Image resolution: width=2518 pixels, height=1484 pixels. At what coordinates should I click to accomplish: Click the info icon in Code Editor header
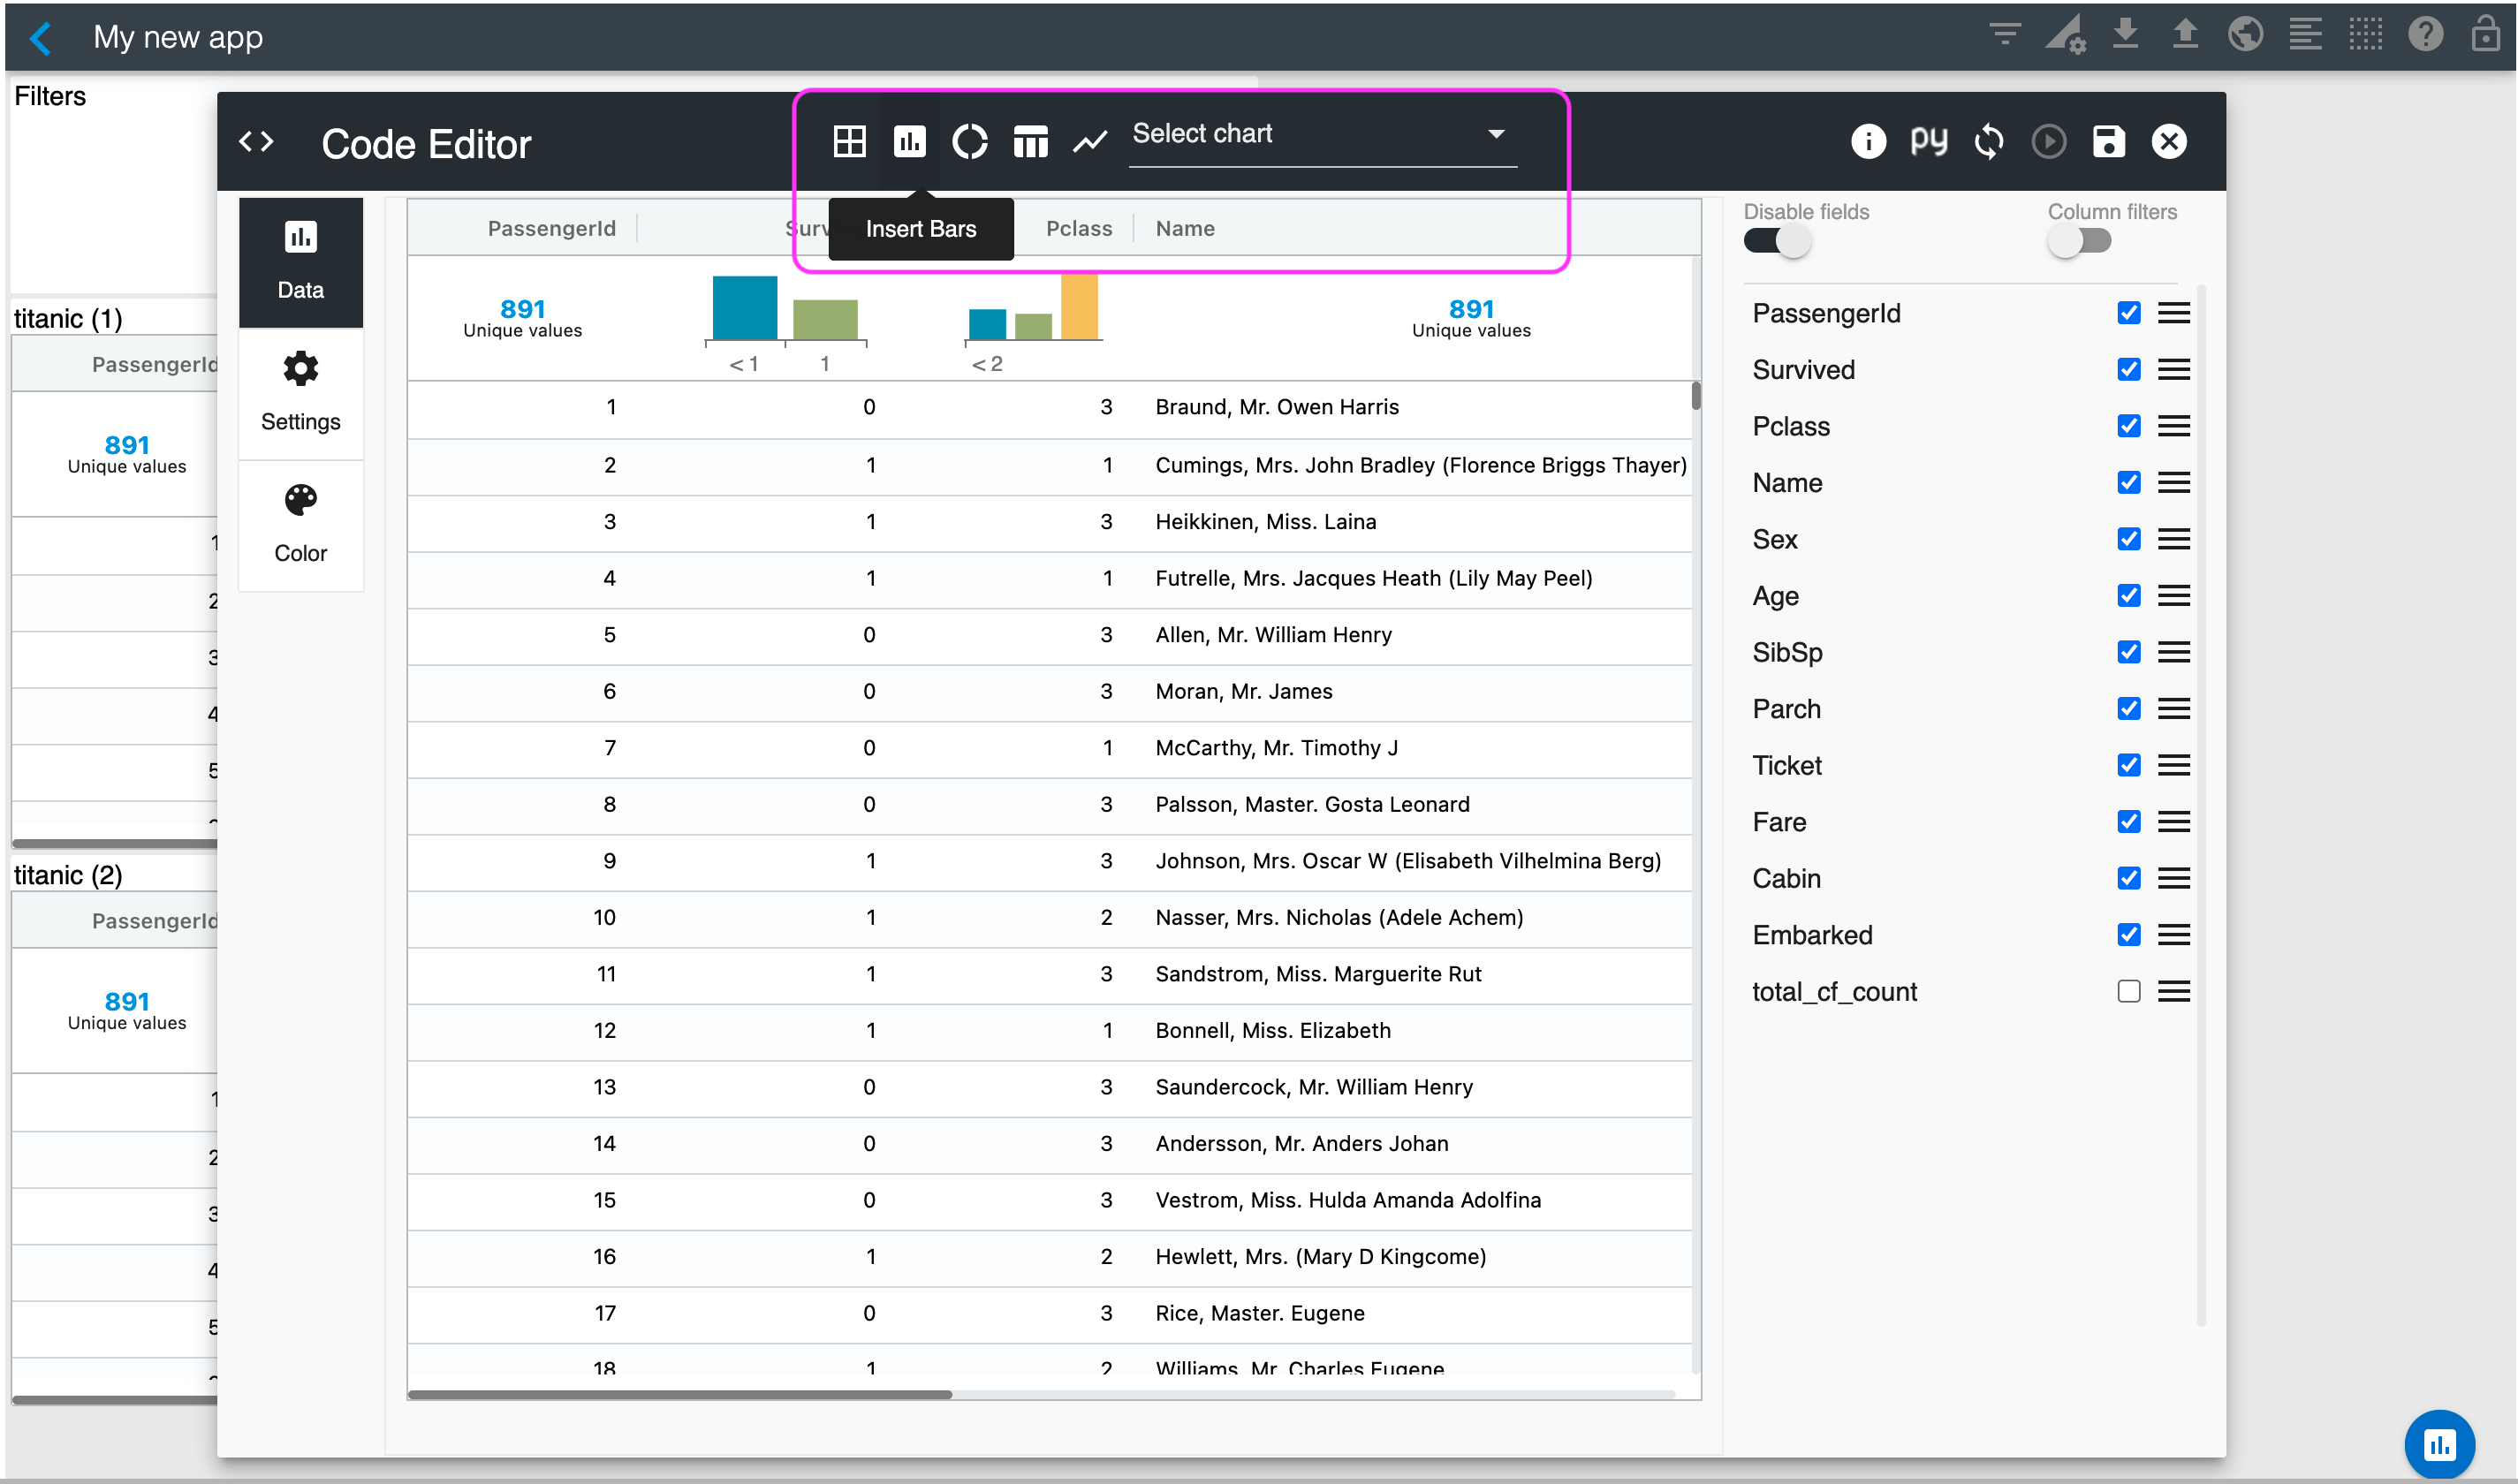coord(1867,141)
